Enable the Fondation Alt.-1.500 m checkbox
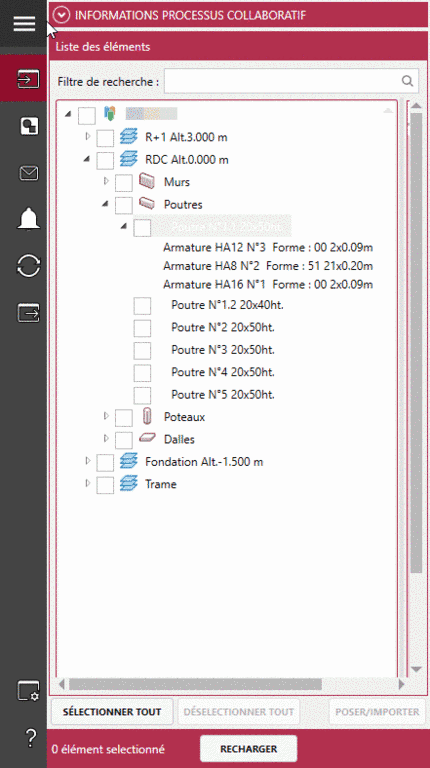The width and height of the screenshot is (430, 768). [x=105, y=462]
